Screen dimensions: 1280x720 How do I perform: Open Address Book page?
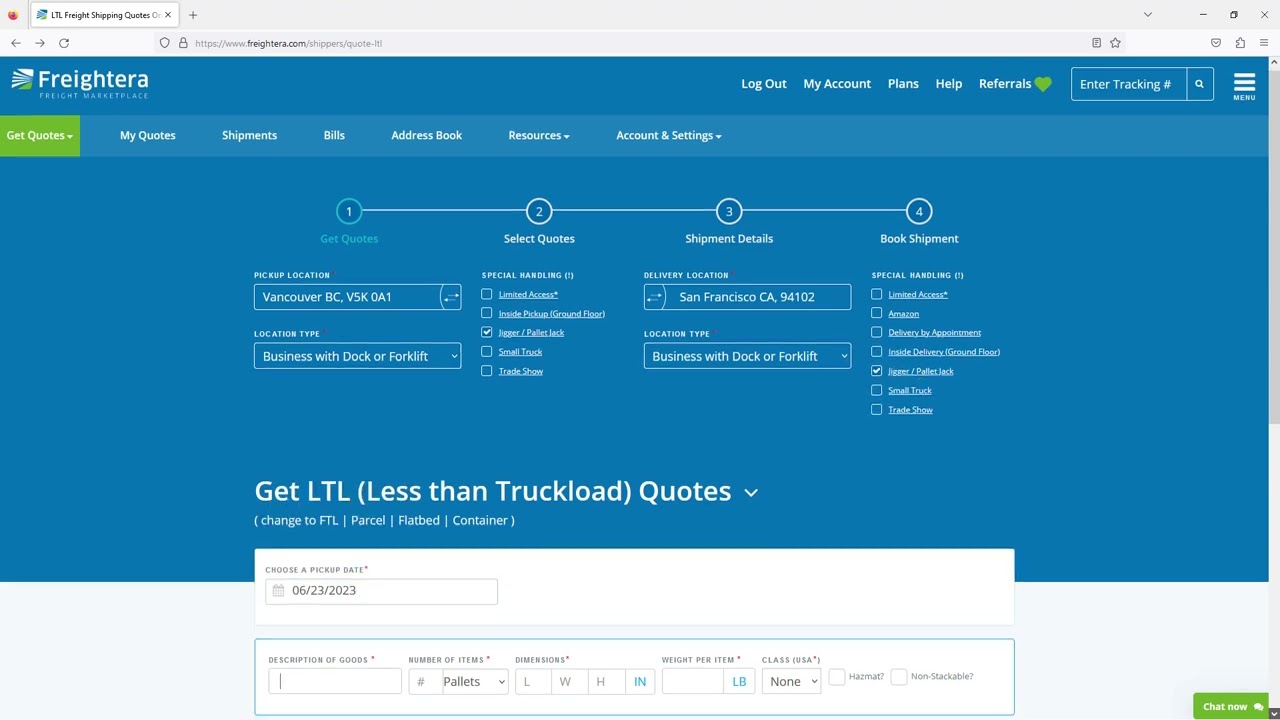pyautogui.click(x=427, y=135)
